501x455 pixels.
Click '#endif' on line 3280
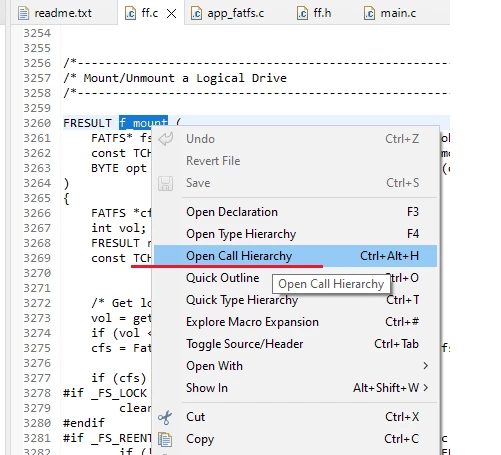(x=84, y=423)
